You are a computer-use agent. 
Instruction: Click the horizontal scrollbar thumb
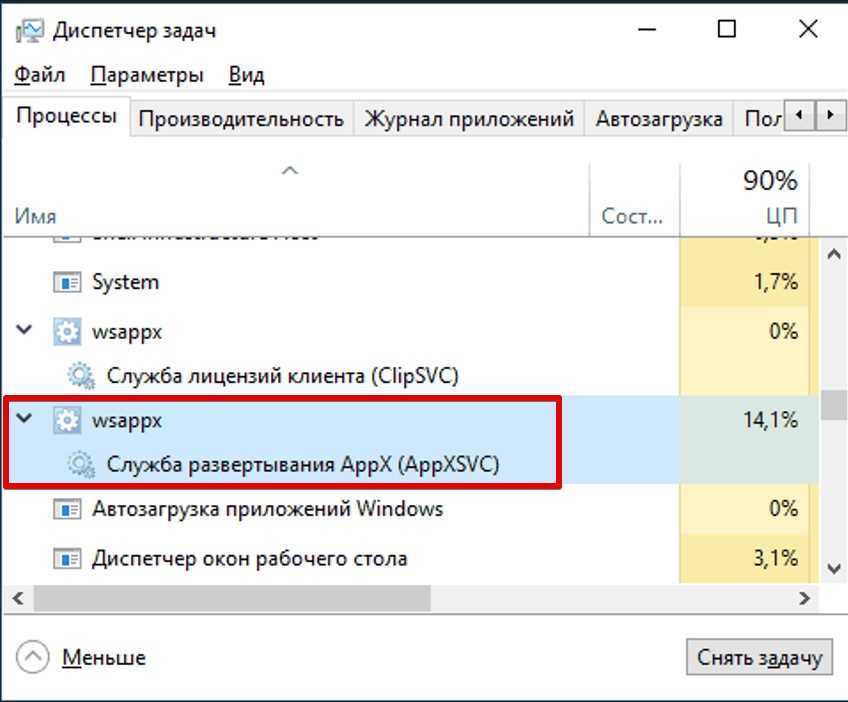232,598
